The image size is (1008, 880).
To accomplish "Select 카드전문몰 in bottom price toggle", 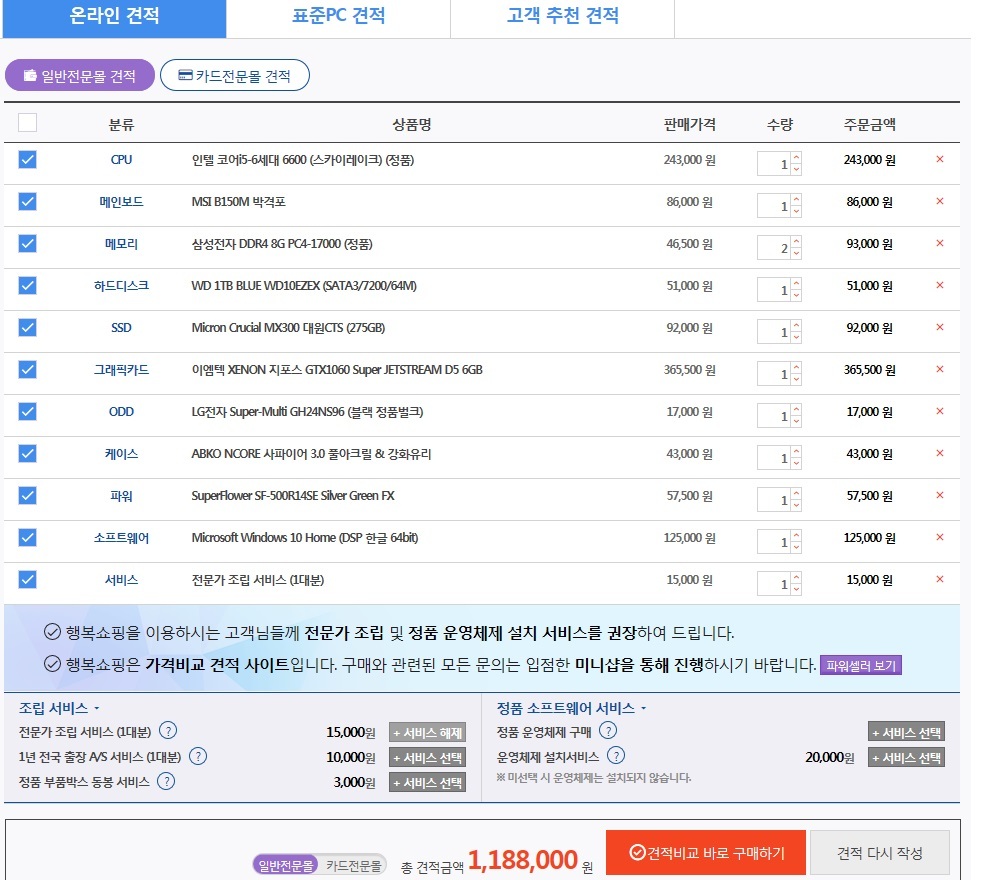I will click(353, 865).
